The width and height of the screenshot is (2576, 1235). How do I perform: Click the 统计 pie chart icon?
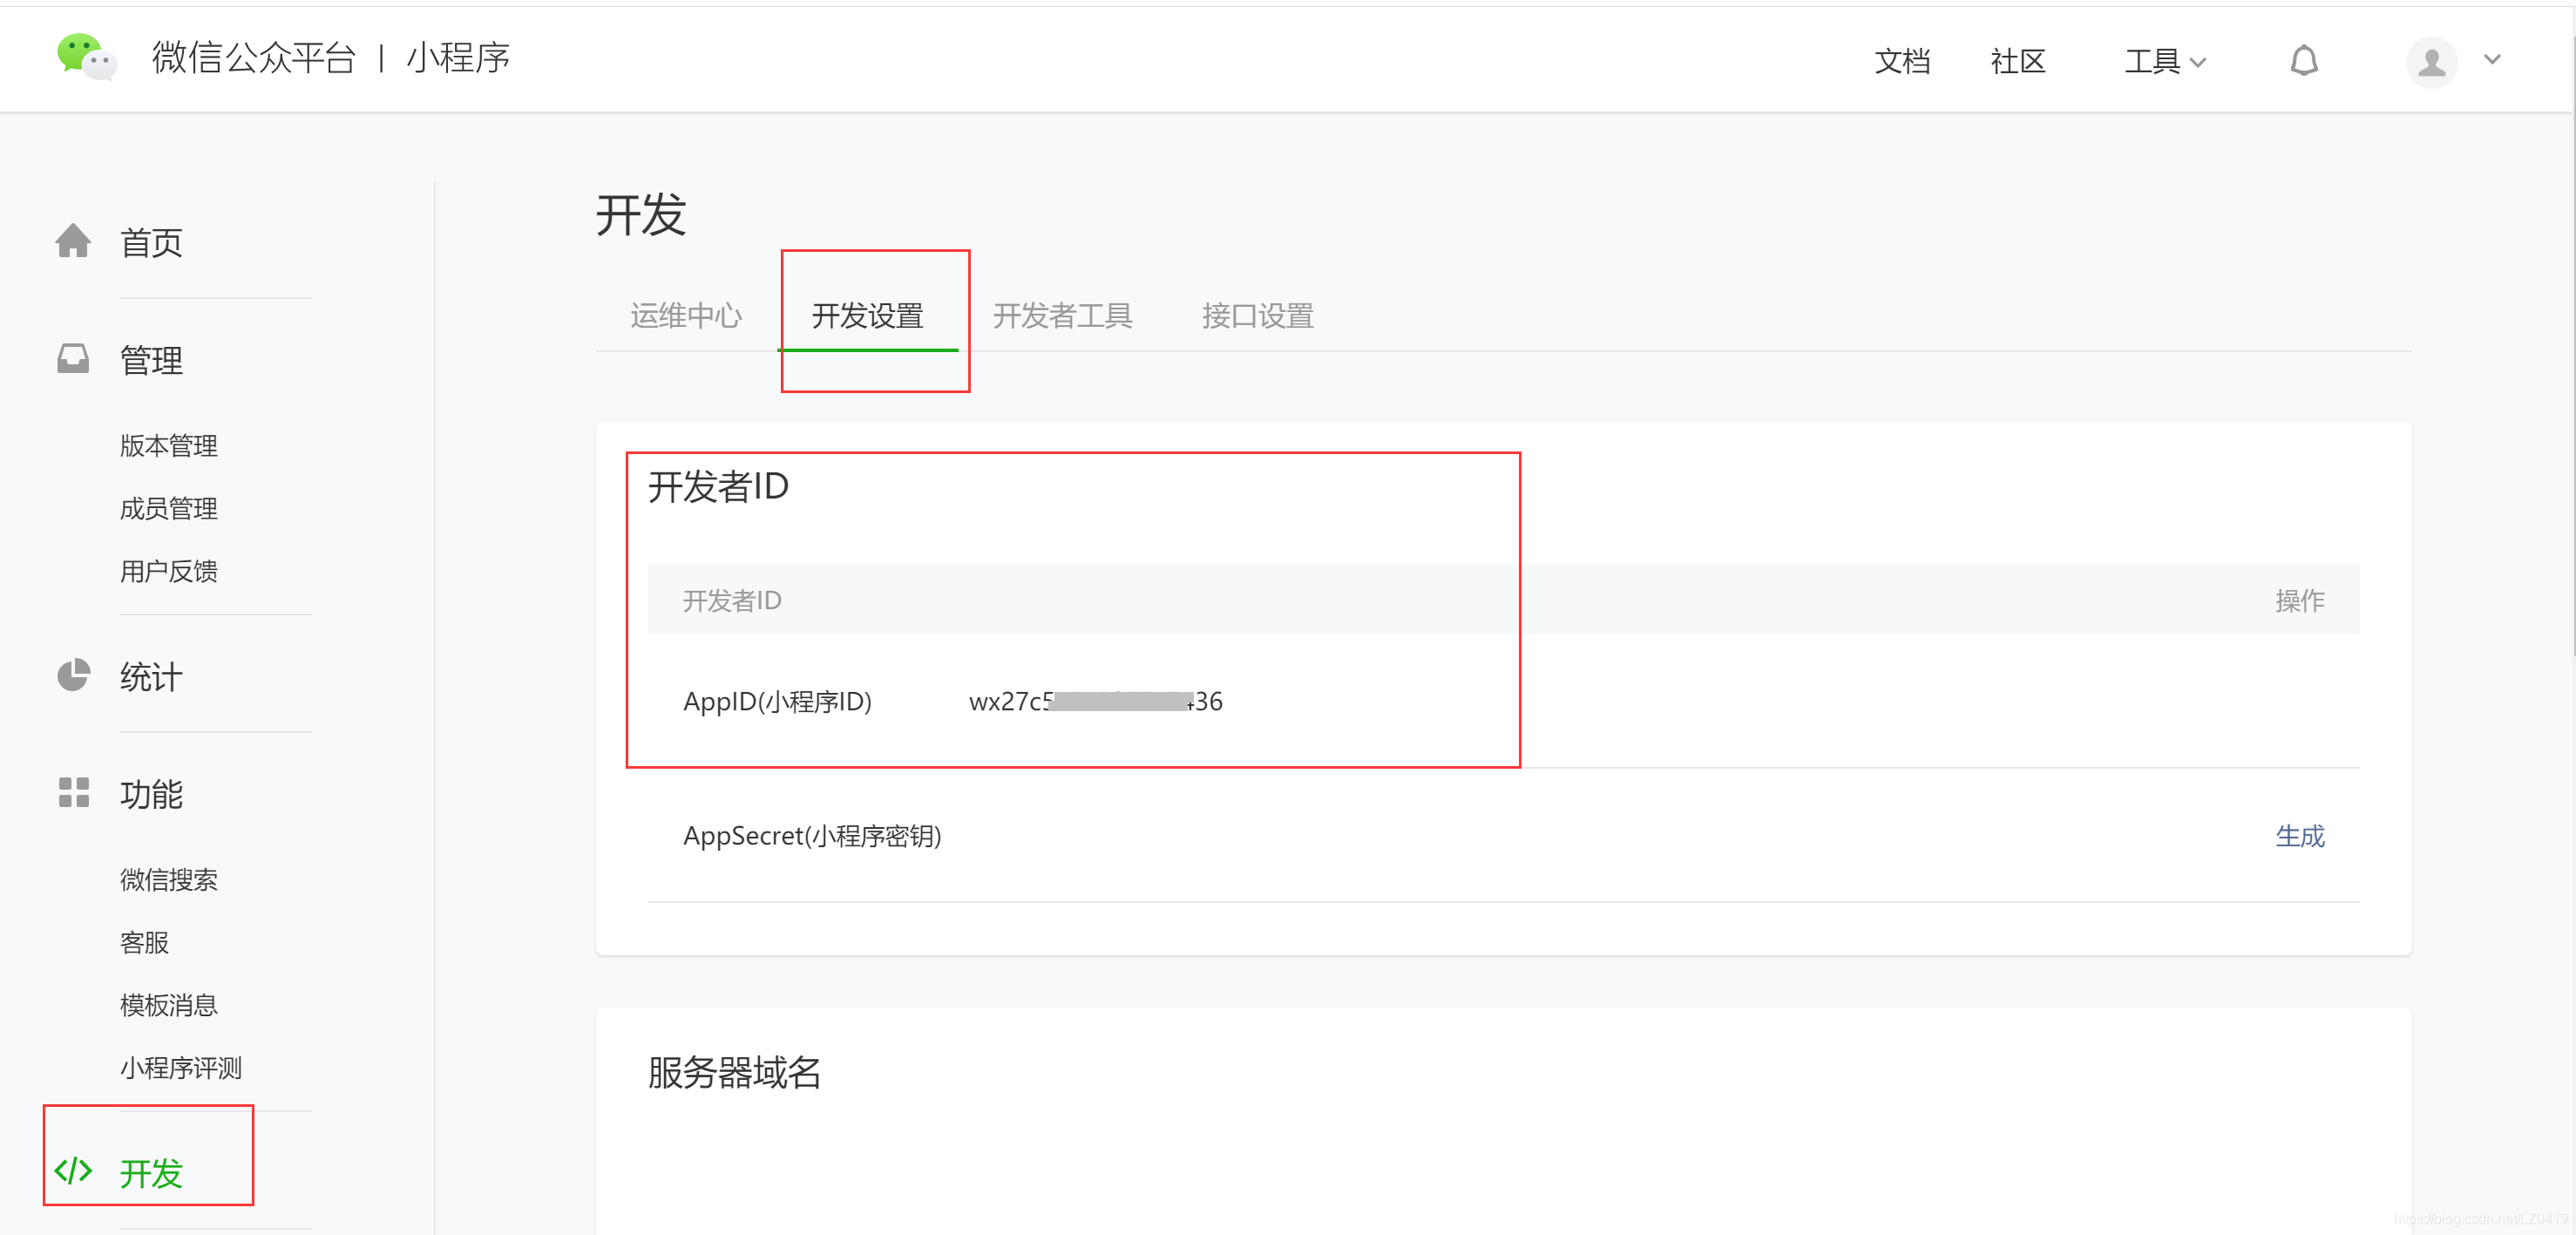tap(73, 676)
